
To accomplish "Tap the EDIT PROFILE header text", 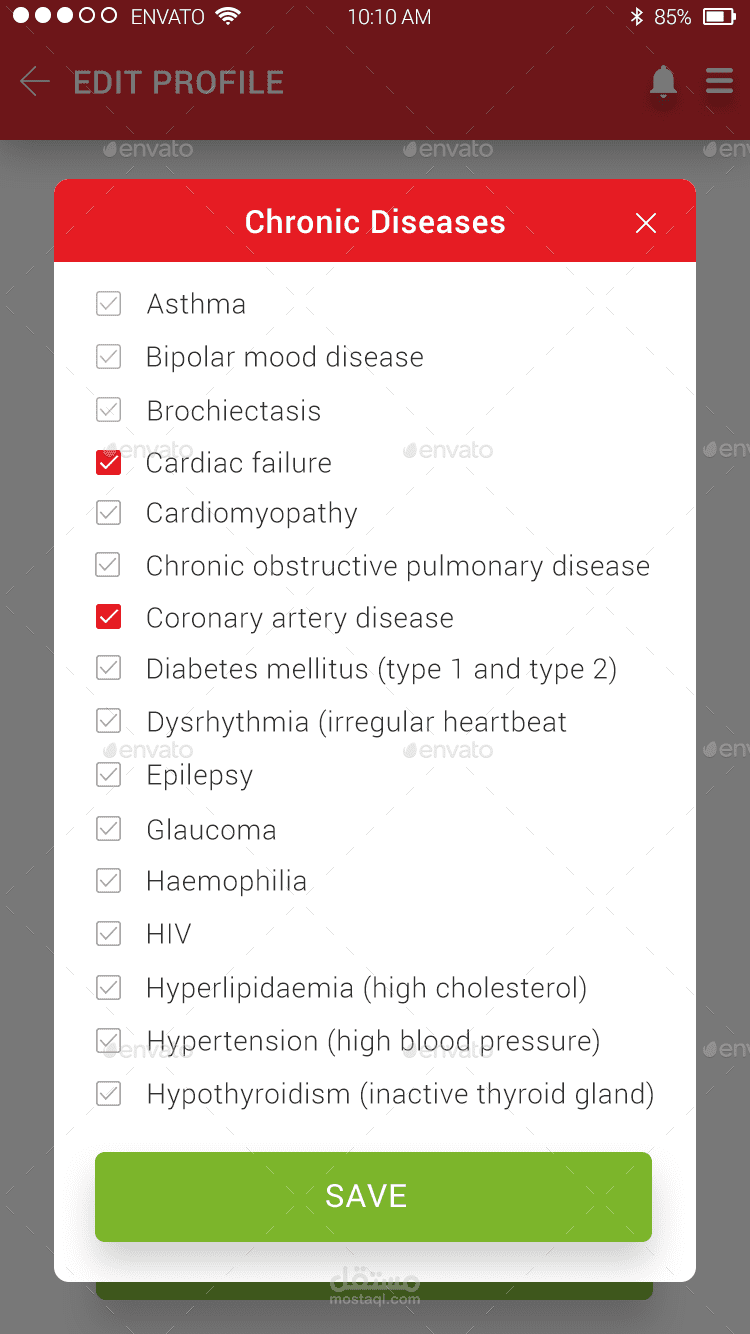I will tap(179, 82).
